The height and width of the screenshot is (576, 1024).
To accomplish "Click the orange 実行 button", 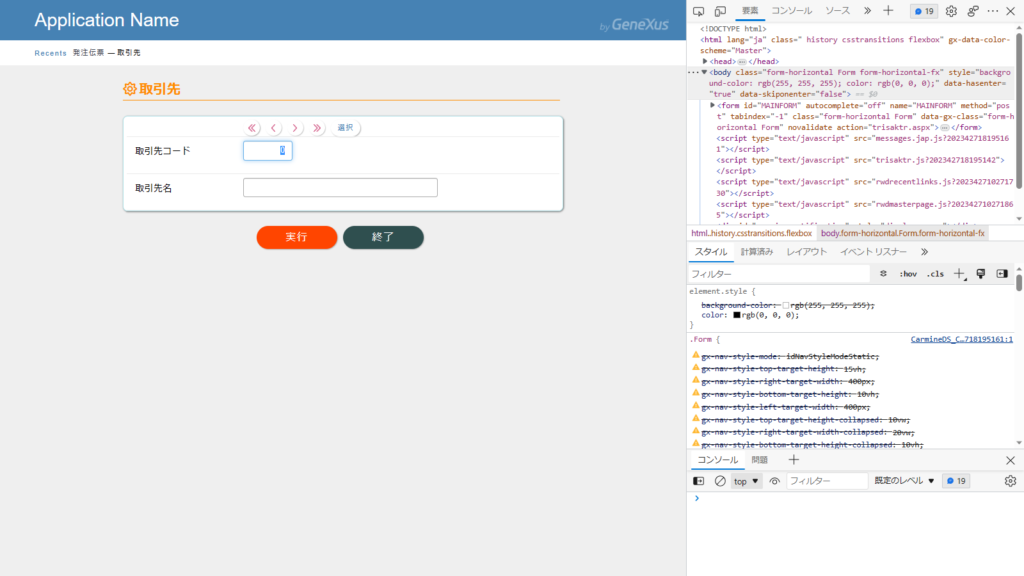I will pos(296,237).
